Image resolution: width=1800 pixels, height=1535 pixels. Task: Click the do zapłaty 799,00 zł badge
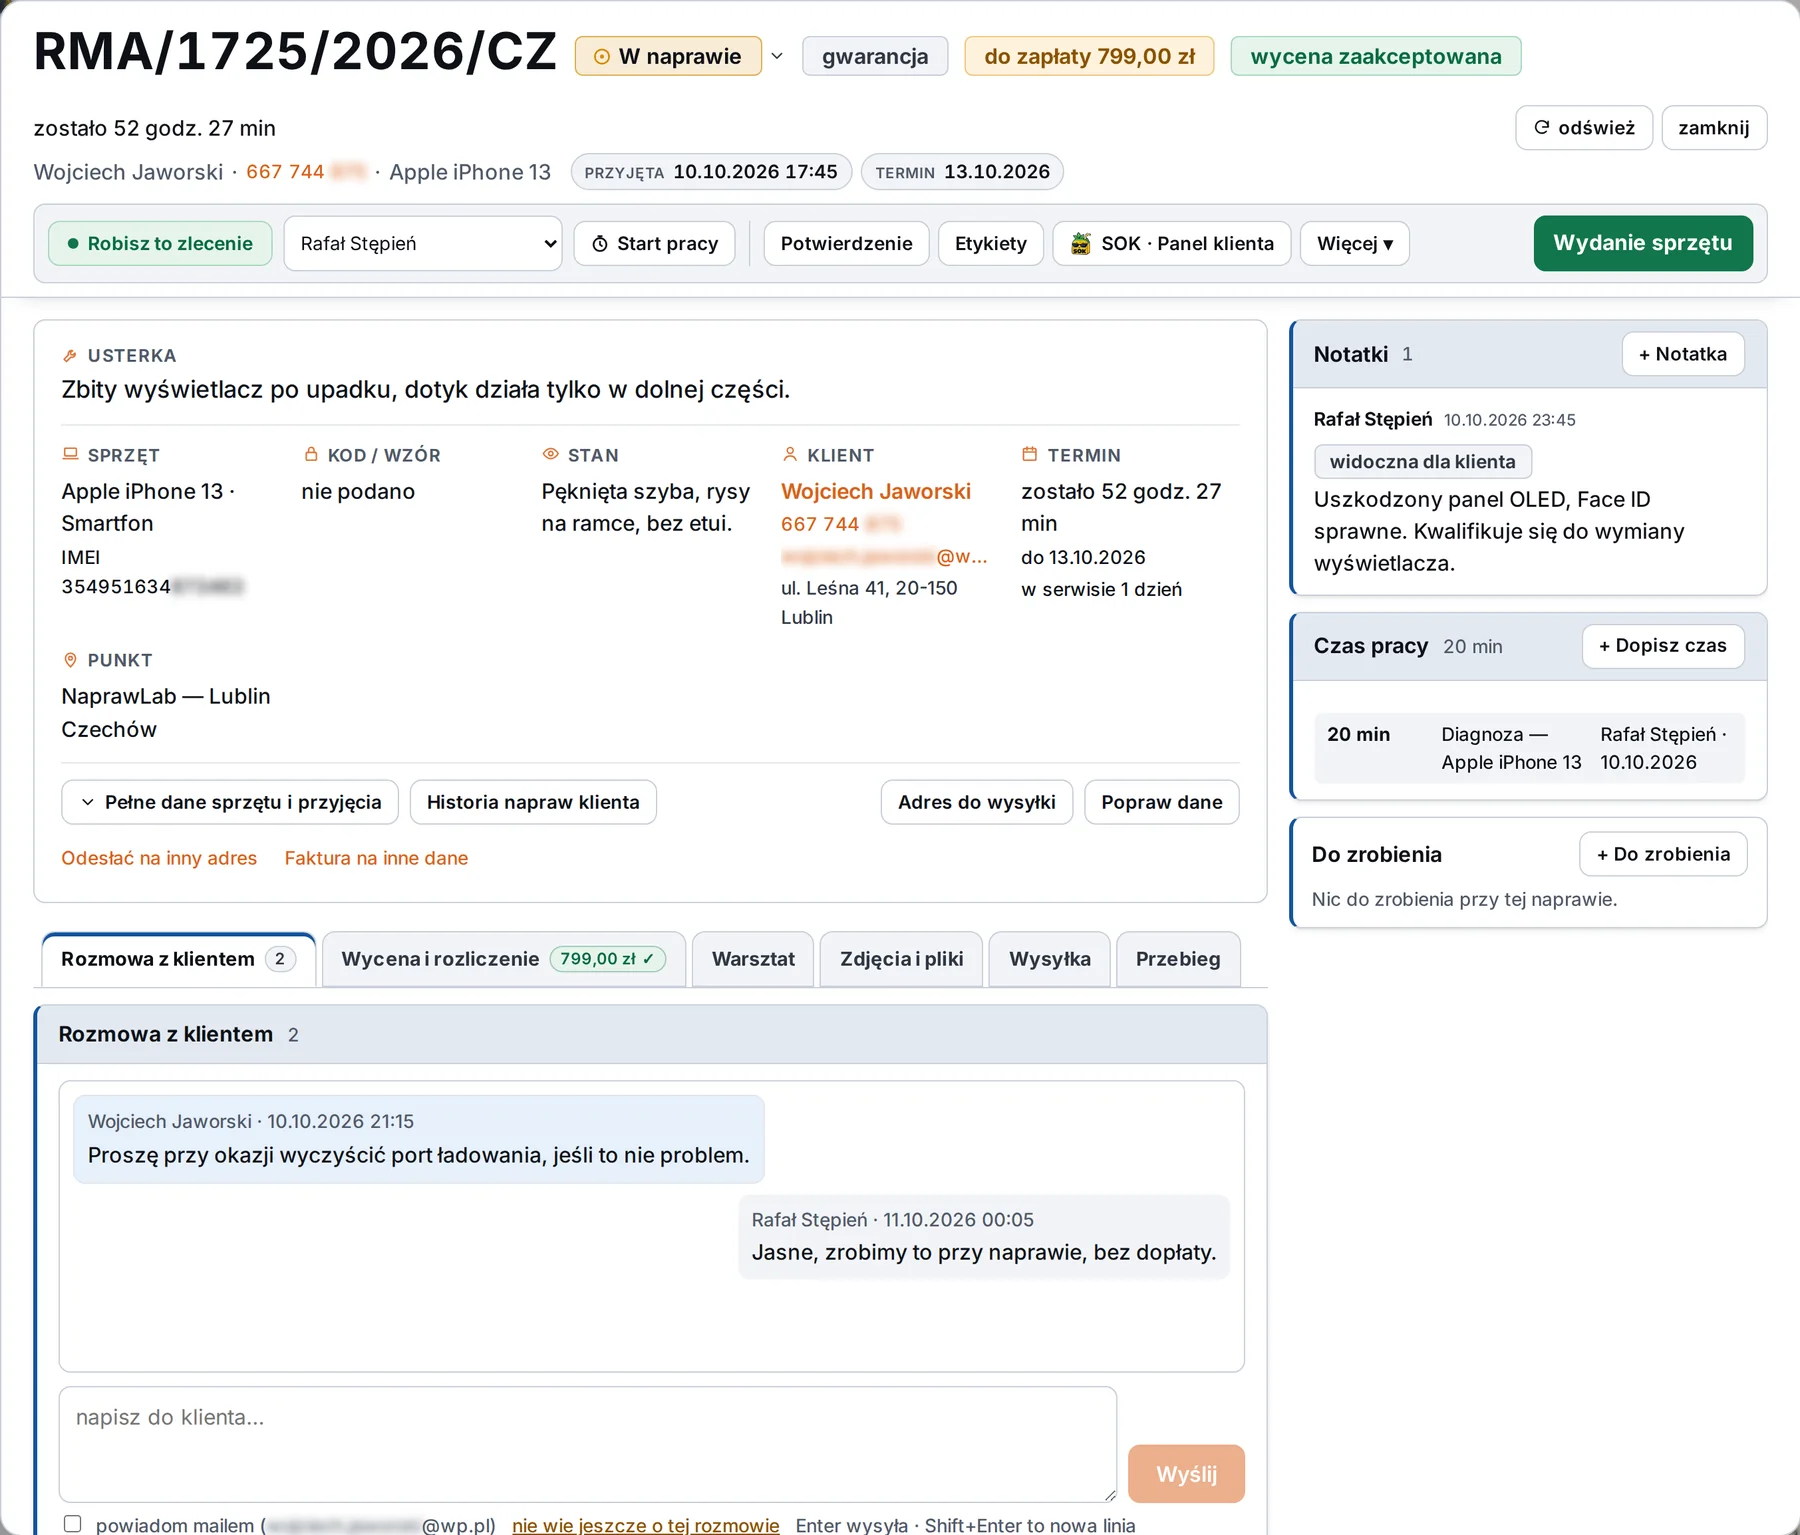tap(1089, 56)
